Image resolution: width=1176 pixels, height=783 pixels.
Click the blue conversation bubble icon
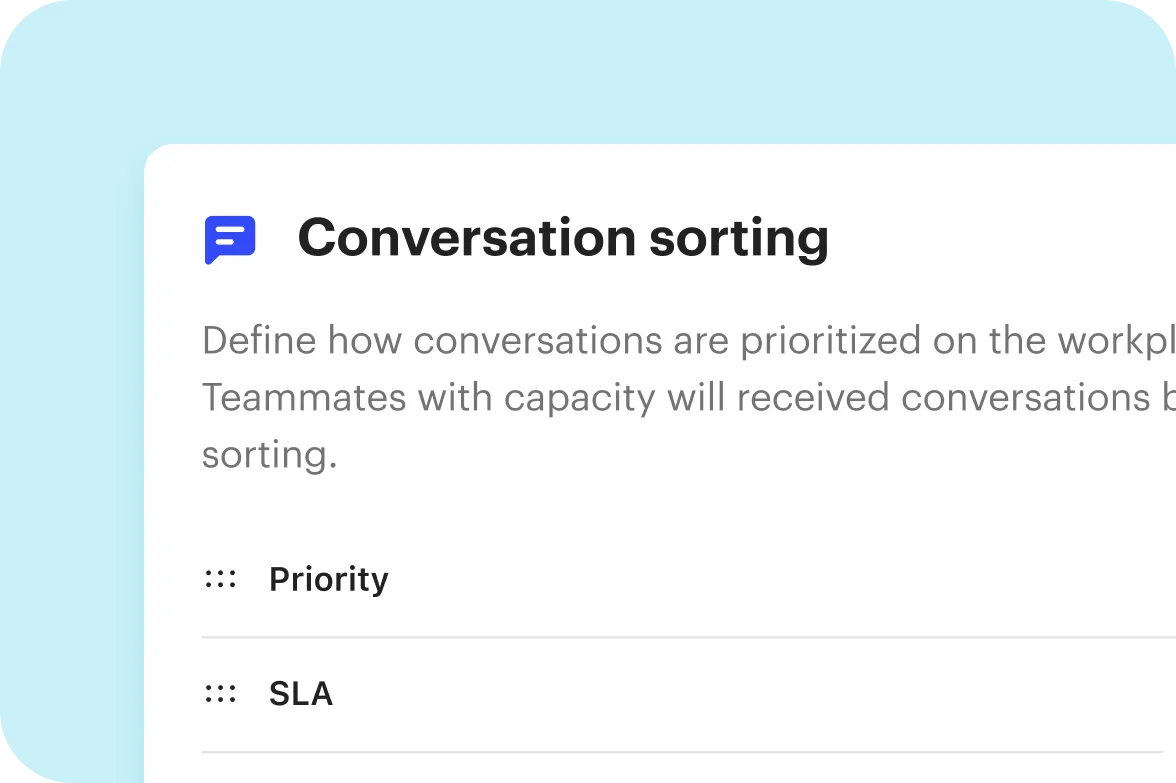pos(230,240)
